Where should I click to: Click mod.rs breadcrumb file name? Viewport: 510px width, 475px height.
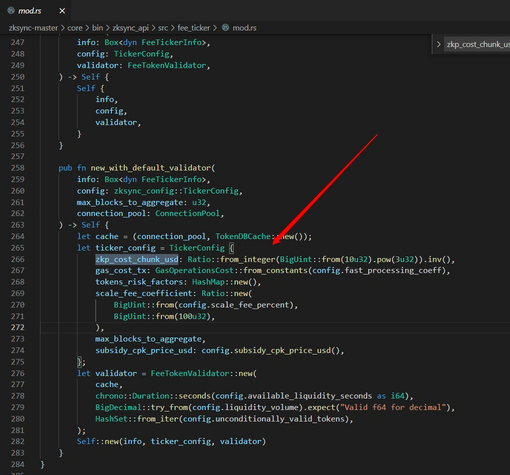244,28
